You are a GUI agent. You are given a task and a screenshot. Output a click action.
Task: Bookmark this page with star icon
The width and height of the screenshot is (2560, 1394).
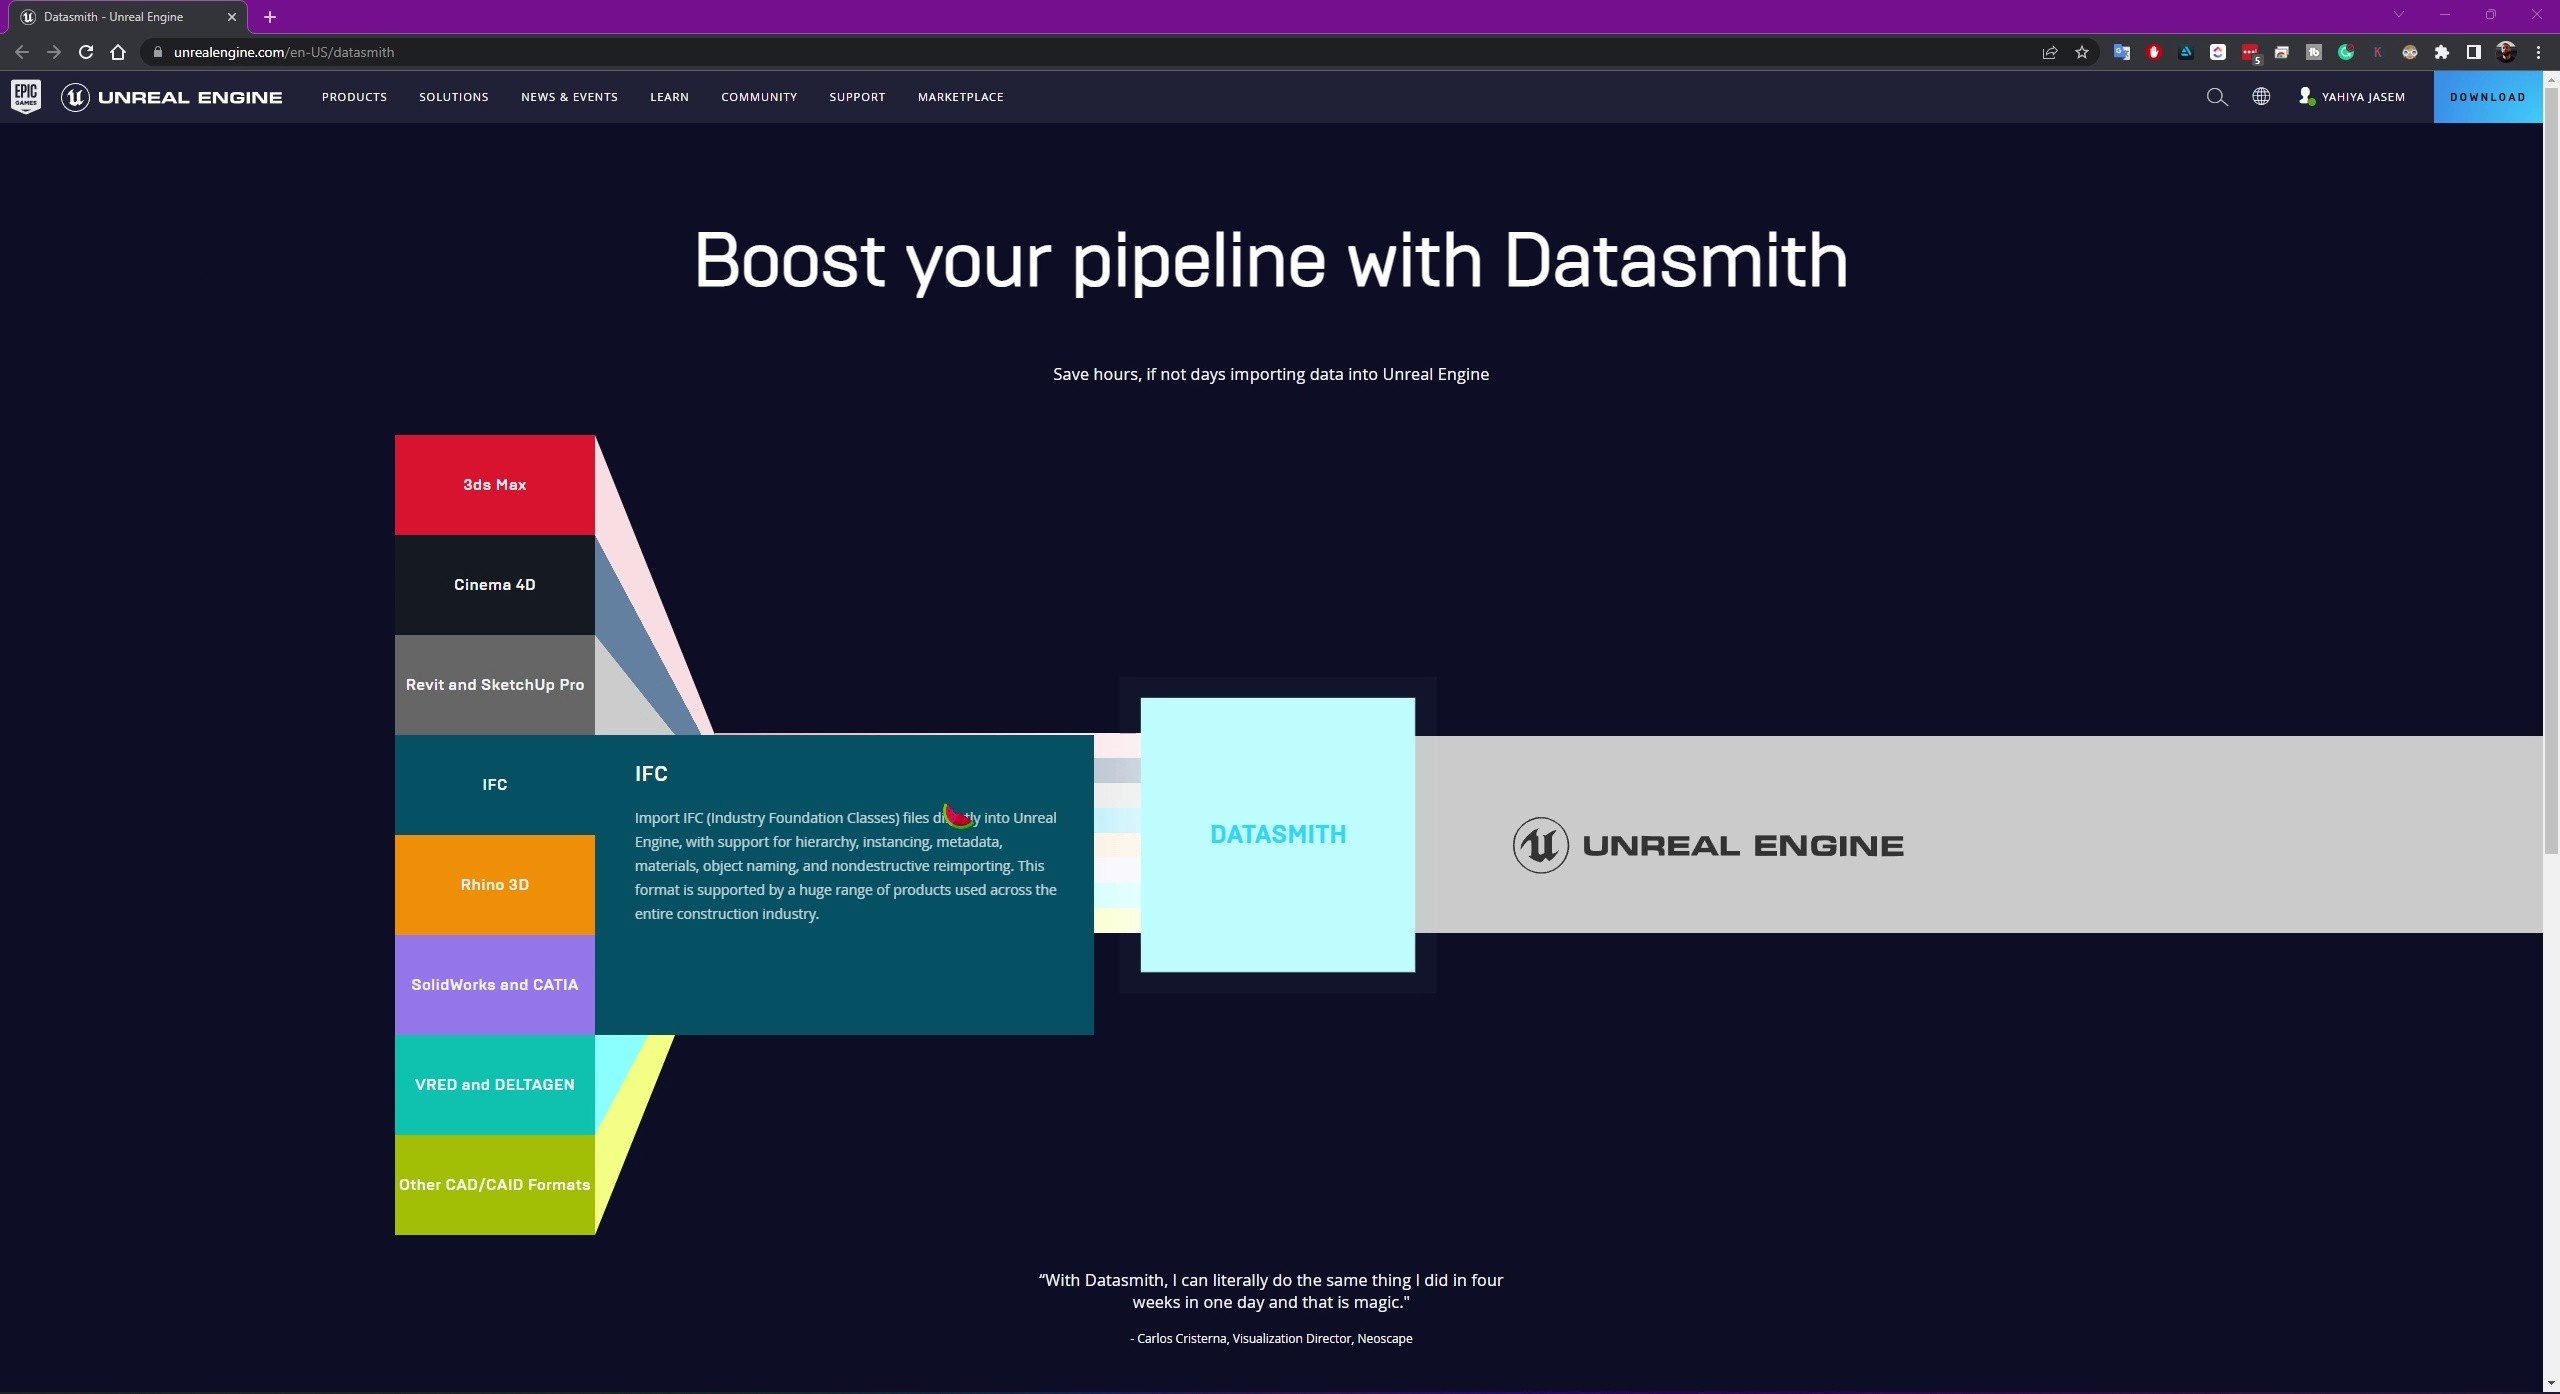click(x=2082, y=52)
